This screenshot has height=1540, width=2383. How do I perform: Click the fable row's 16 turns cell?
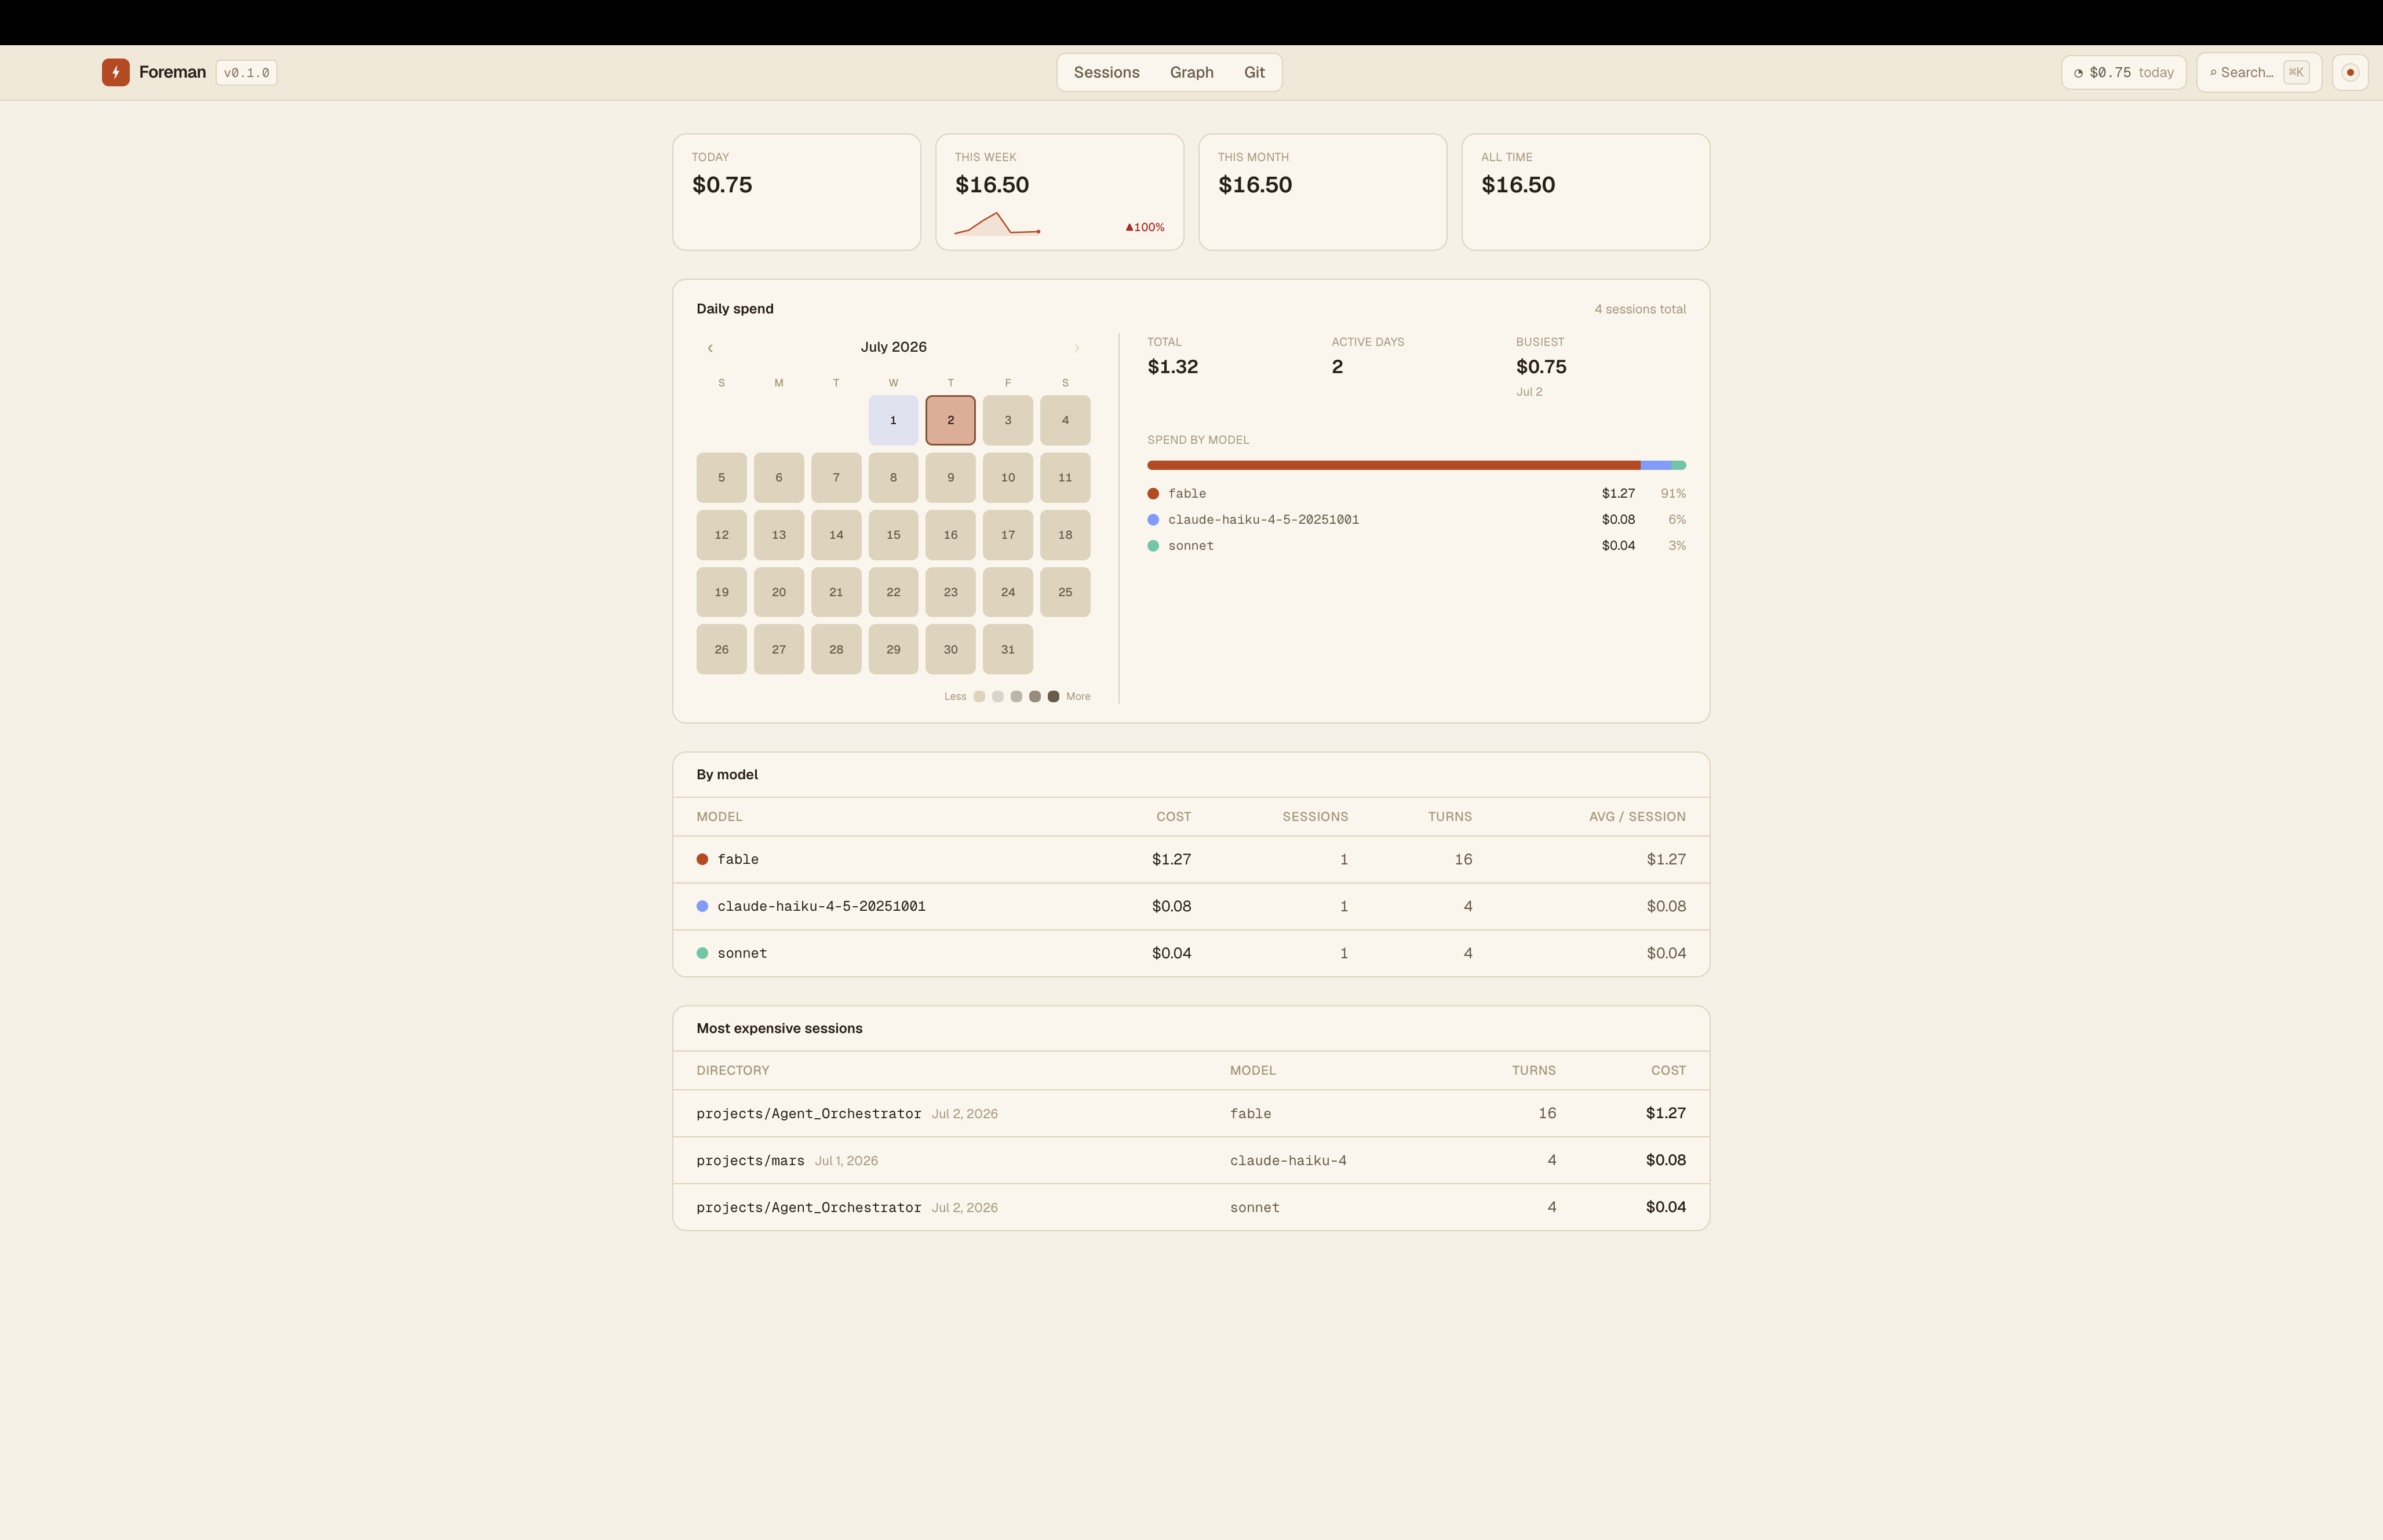pos(1463,859)
